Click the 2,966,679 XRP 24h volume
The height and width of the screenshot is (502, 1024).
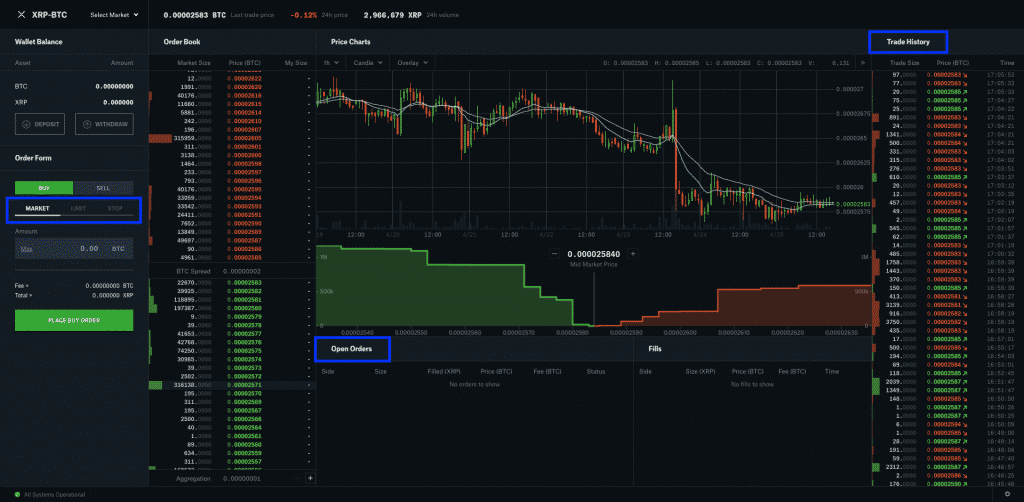tap(392, 14)
